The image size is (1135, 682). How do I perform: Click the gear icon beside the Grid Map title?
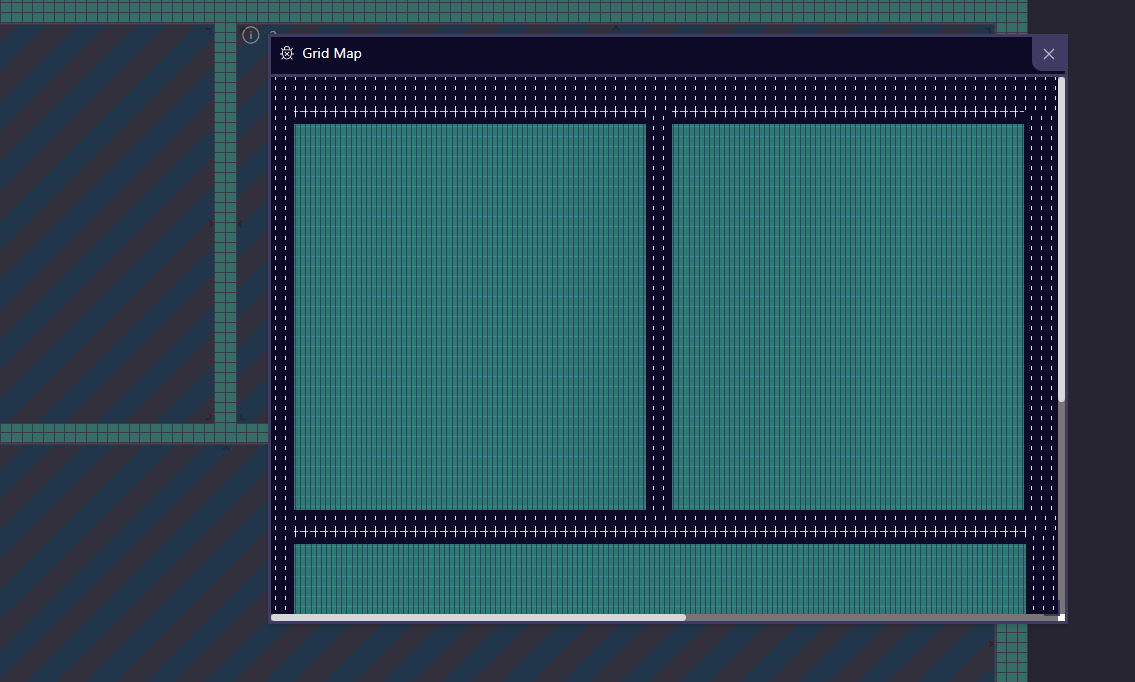coord(286,53)
